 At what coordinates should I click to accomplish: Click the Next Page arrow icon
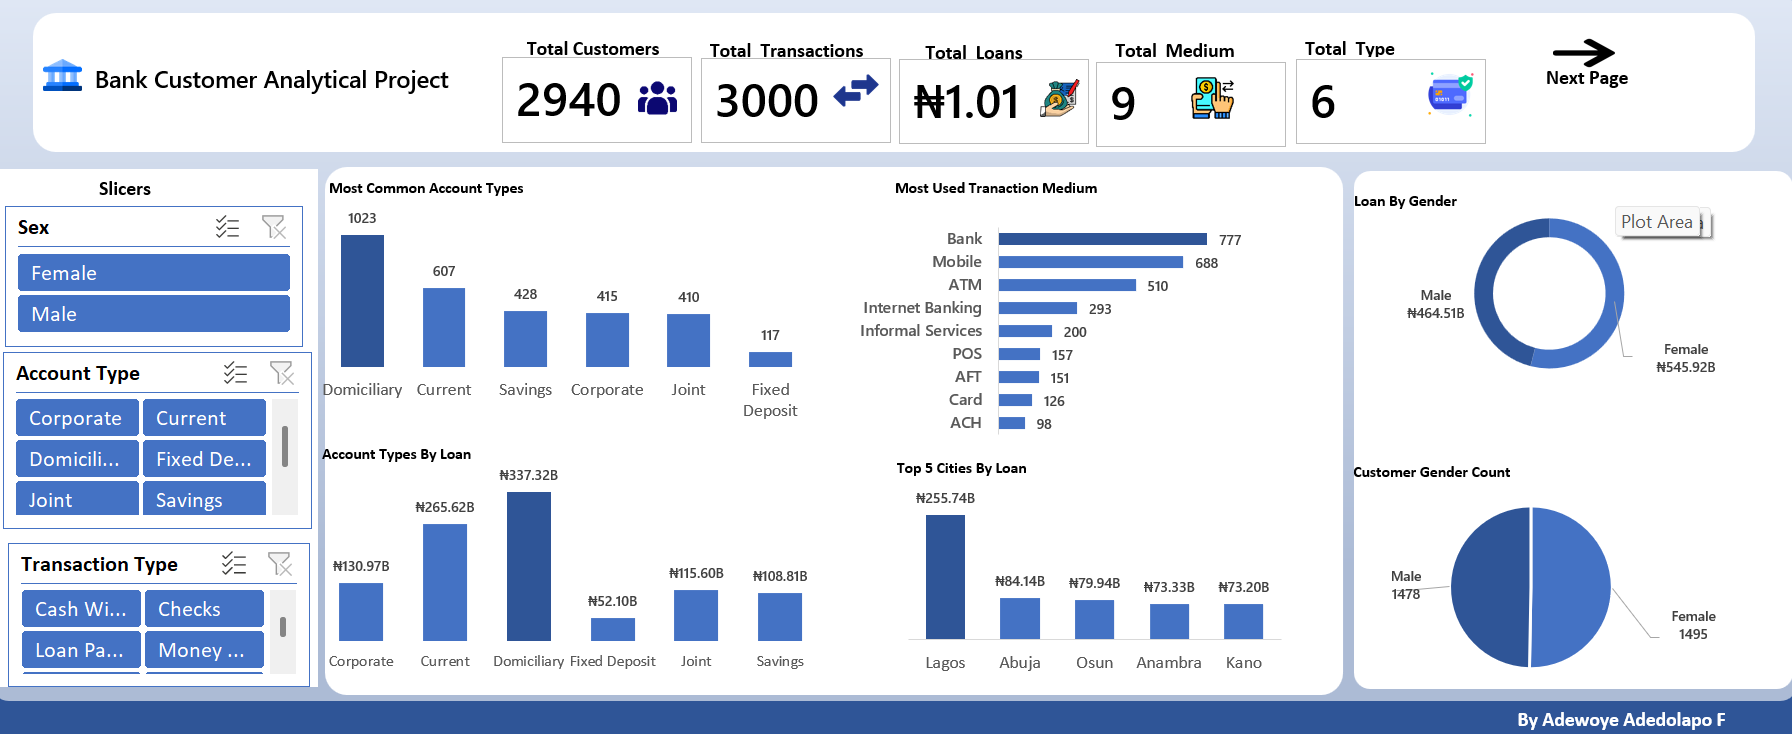coord(1583,53)
